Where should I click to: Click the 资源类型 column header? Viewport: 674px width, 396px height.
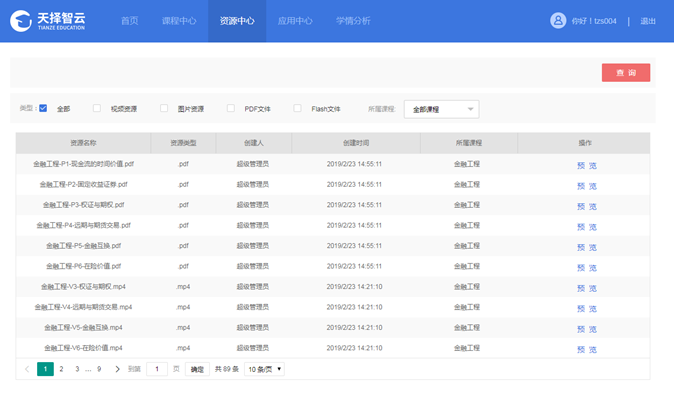pos(184,143)
